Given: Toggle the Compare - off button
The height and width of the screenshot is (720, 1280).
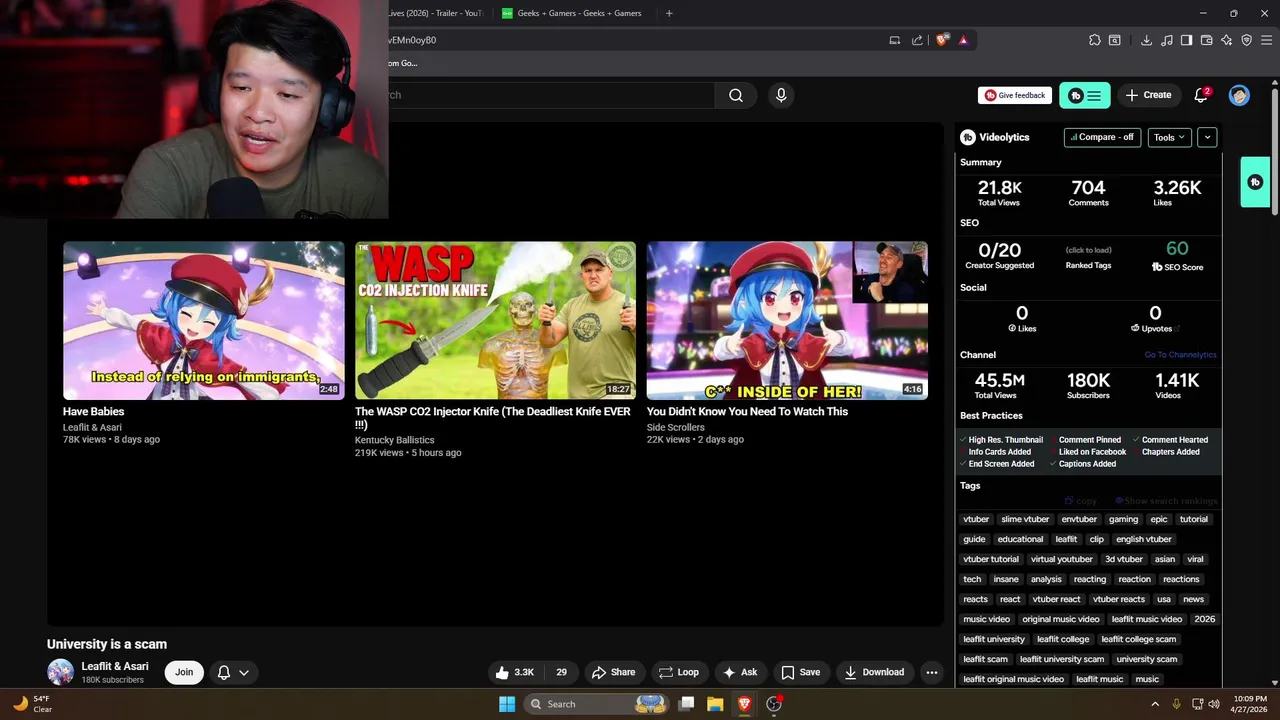Looking at the screenshot, I should point(1102,137).
